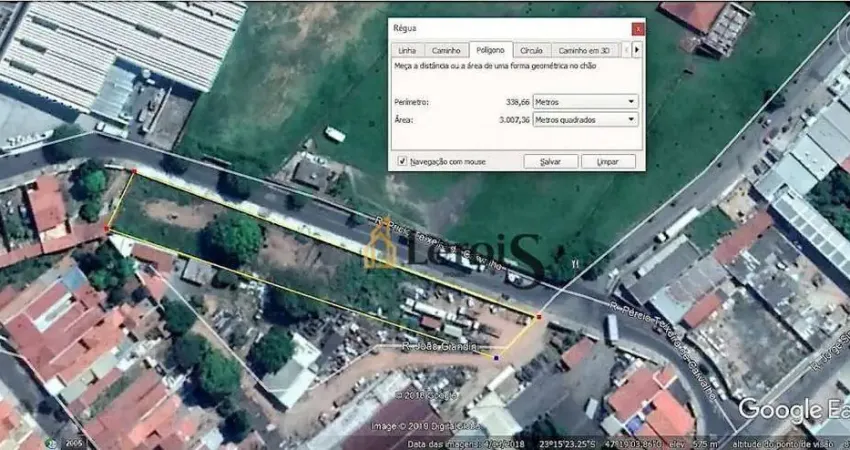Screen dimensions: 850x450
Task: Close the Régua dialog
Action: 638,28
